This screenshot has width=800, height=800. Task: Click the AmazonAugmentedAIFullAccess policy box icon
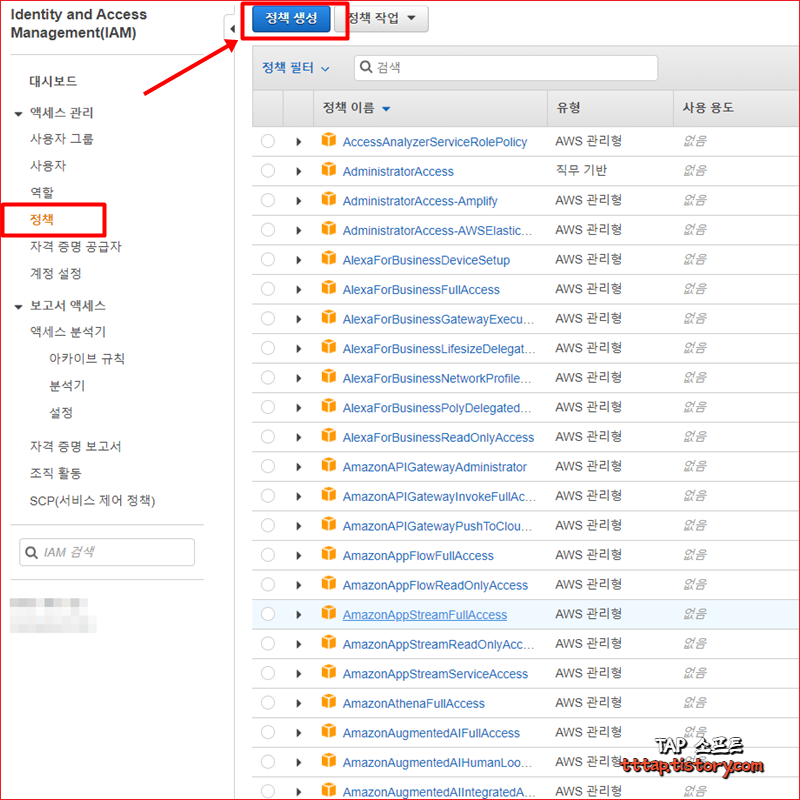point(329,731)
